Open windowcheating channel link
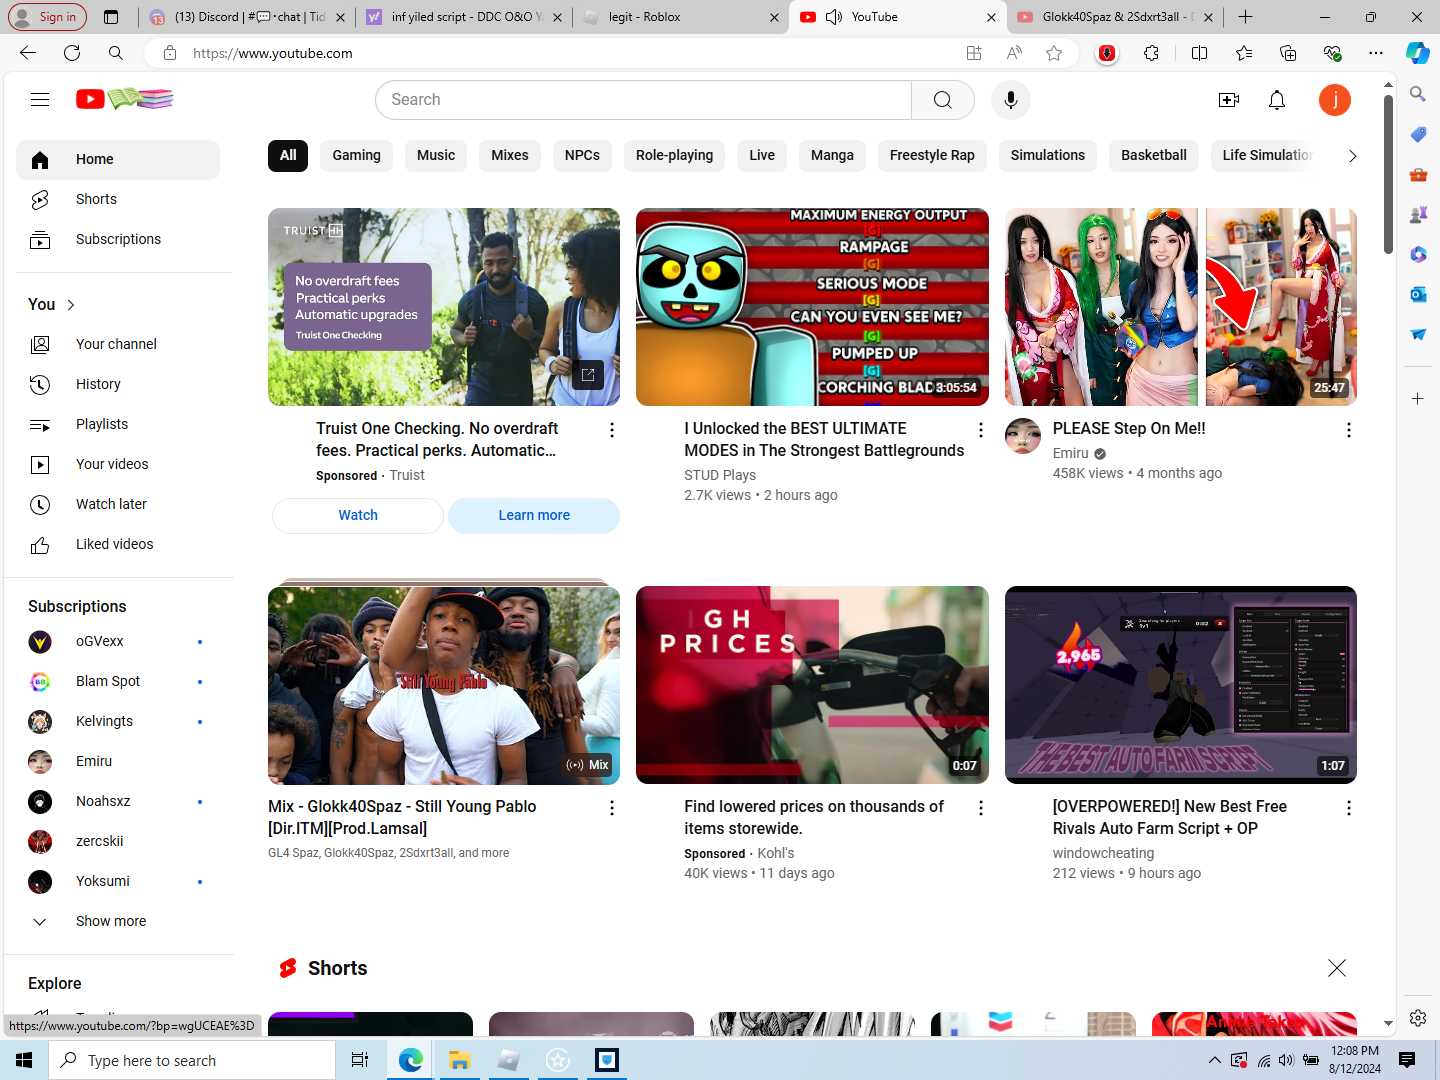The image size is (1440, 1080). click(x=1103, y=853)
